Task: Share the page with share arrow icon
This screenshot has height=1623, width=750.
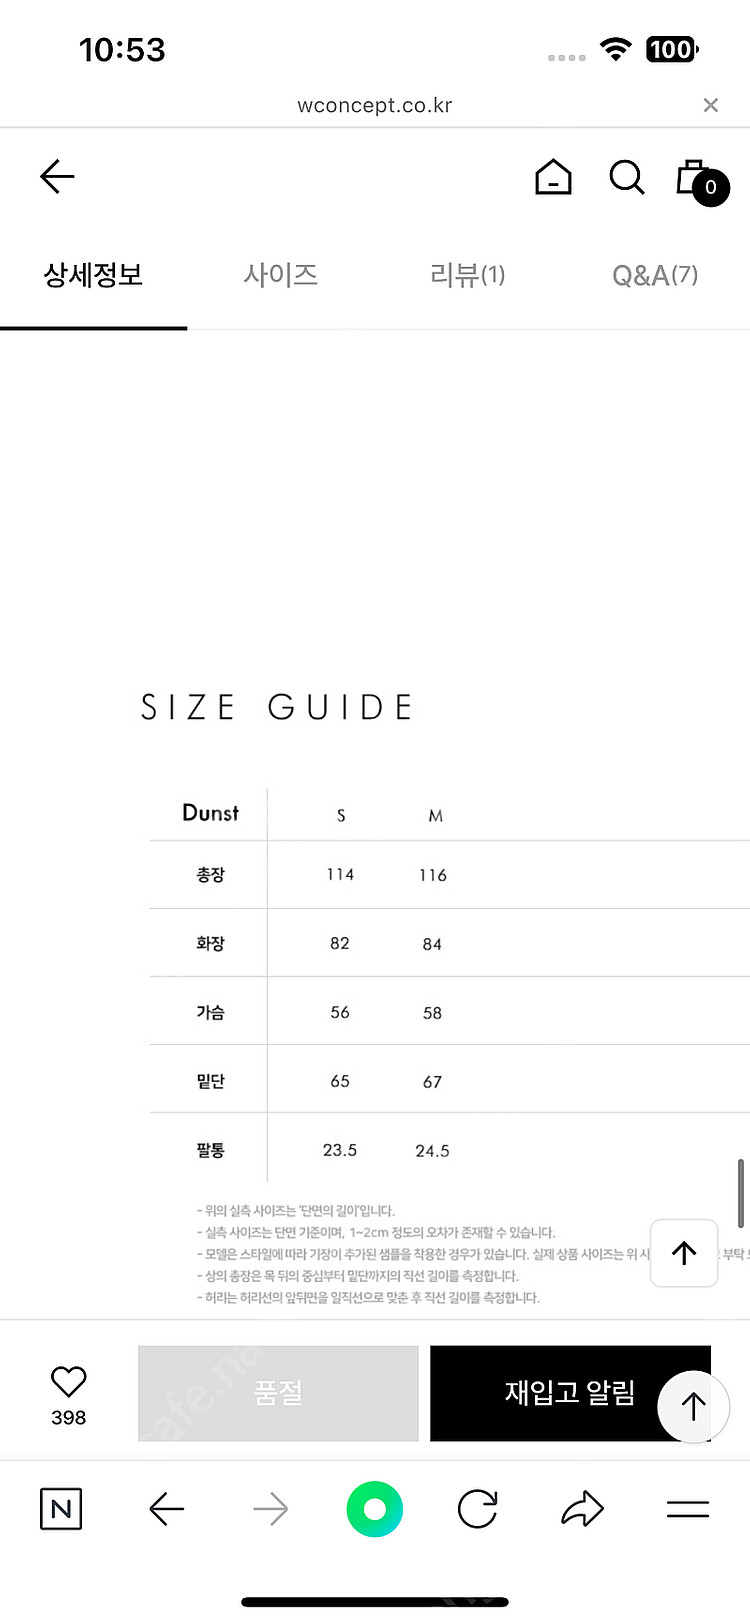Action: (582, 1509)
